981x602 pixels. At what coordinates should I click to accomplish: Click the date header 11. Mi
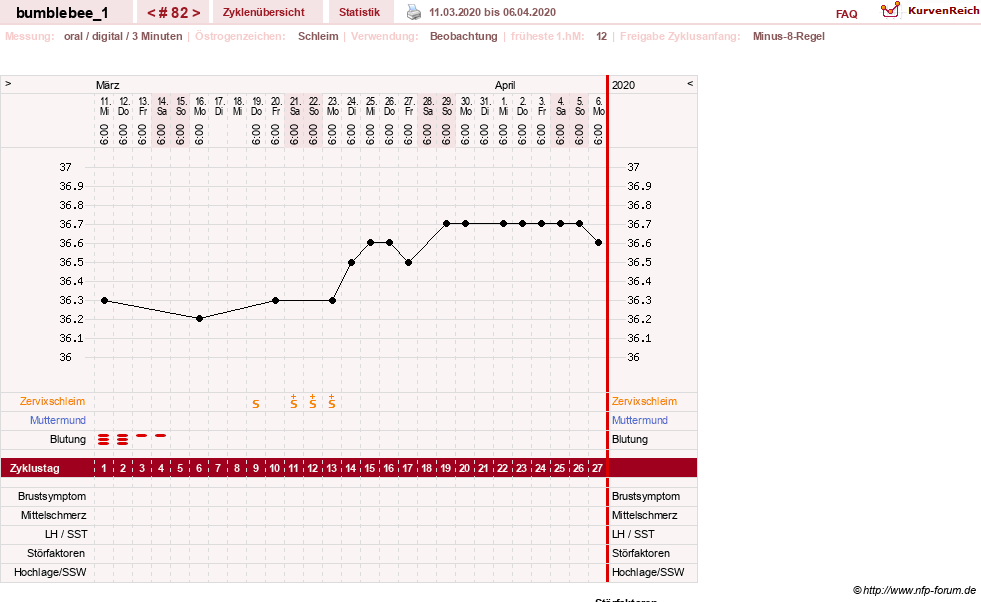[x=104, y=106]
